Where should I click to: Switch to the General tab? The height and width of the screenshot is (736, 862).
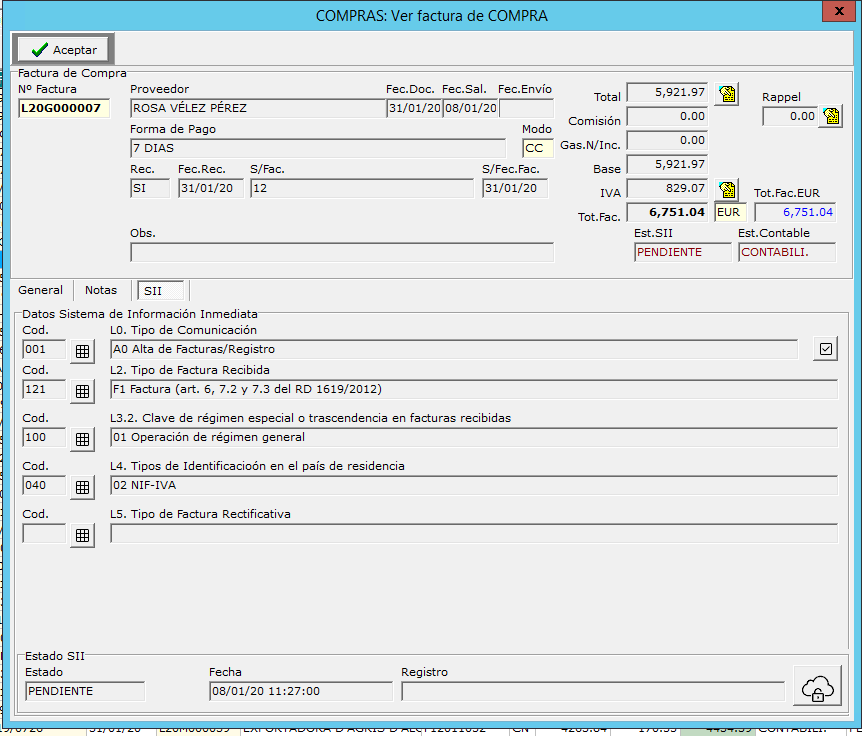[x=40, y=290]
